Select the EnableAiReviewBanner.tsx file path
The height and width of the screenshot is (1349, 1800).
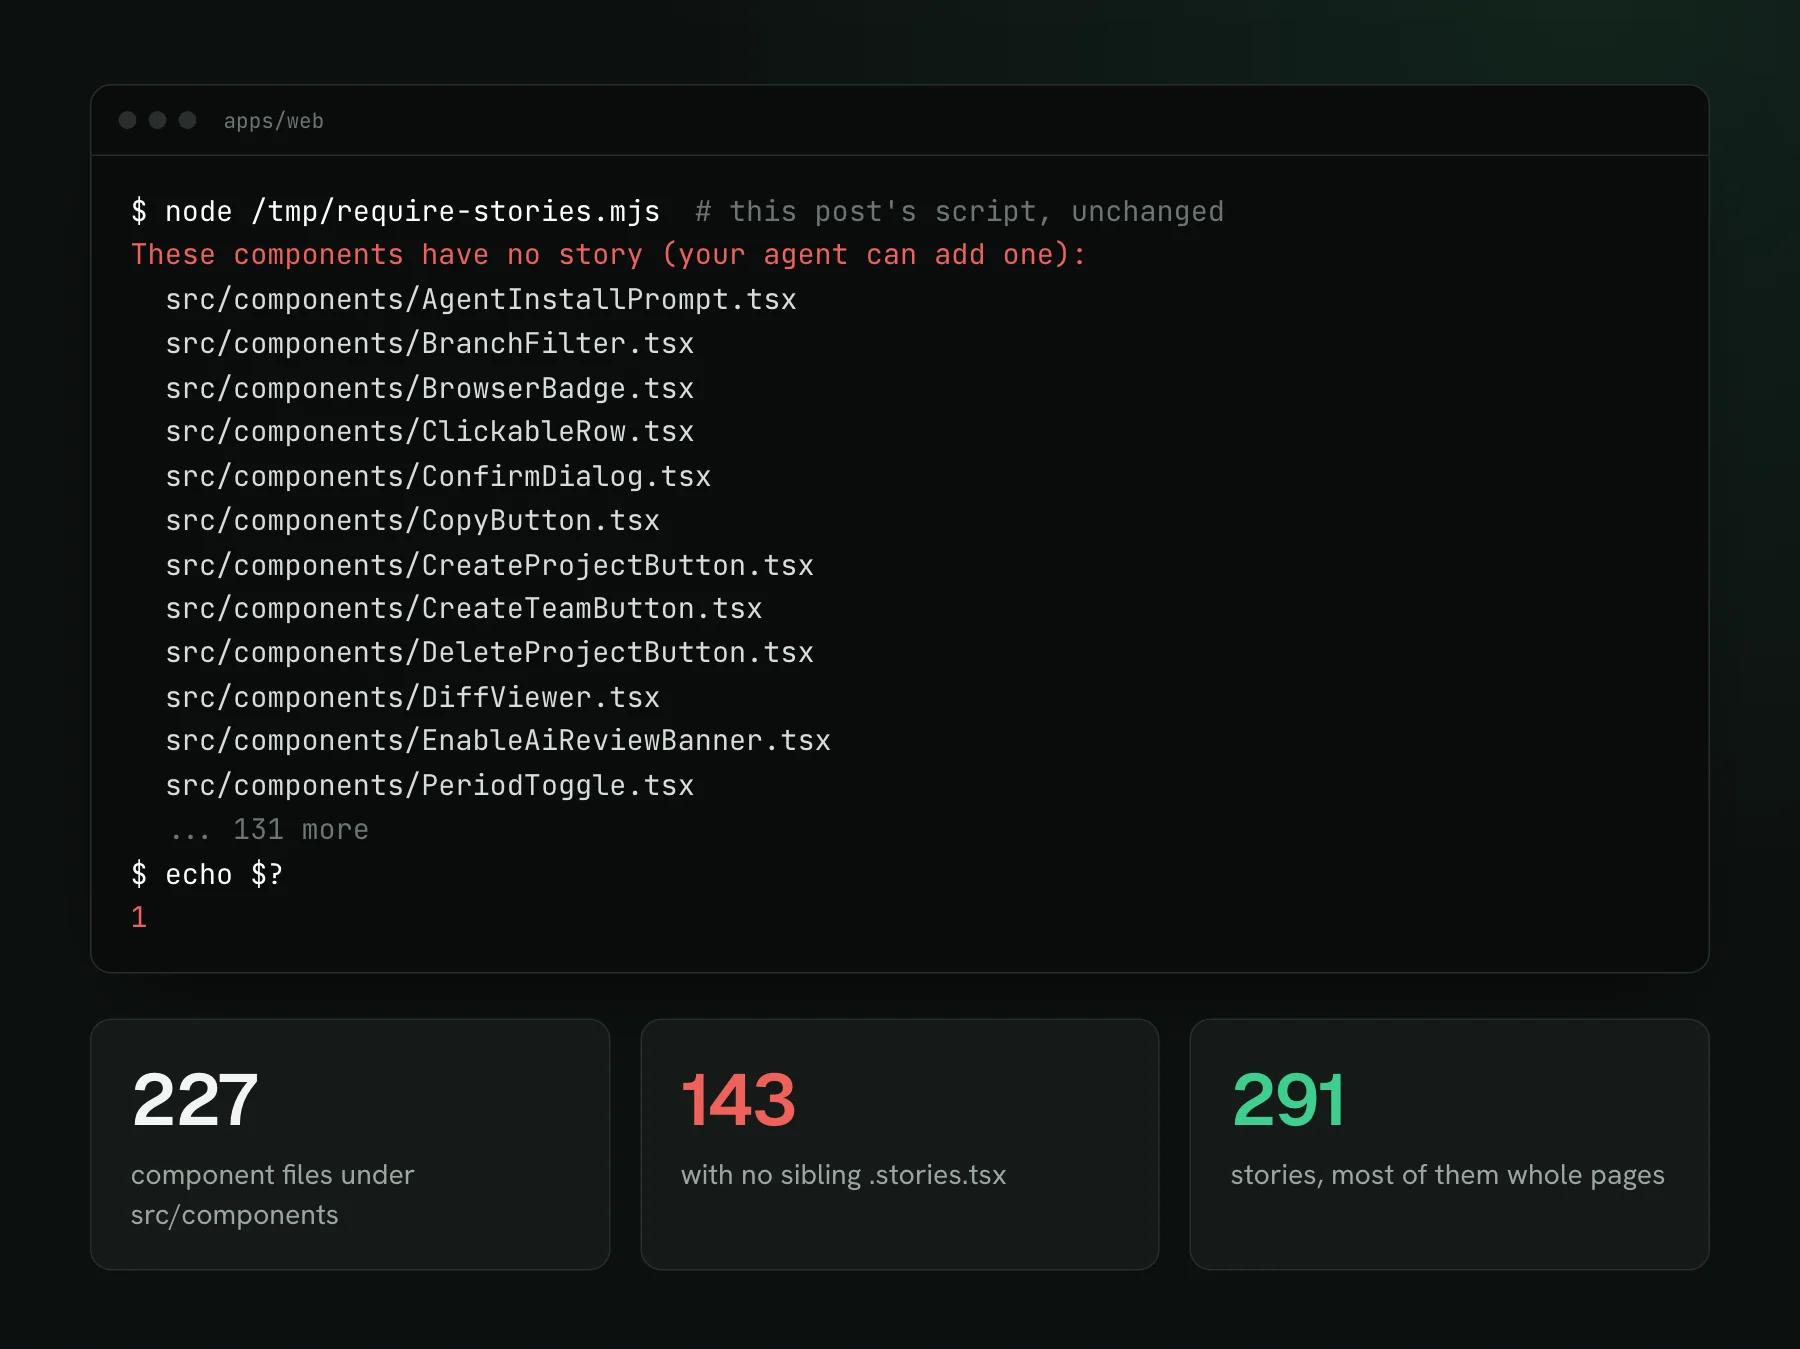coord(497,740)
